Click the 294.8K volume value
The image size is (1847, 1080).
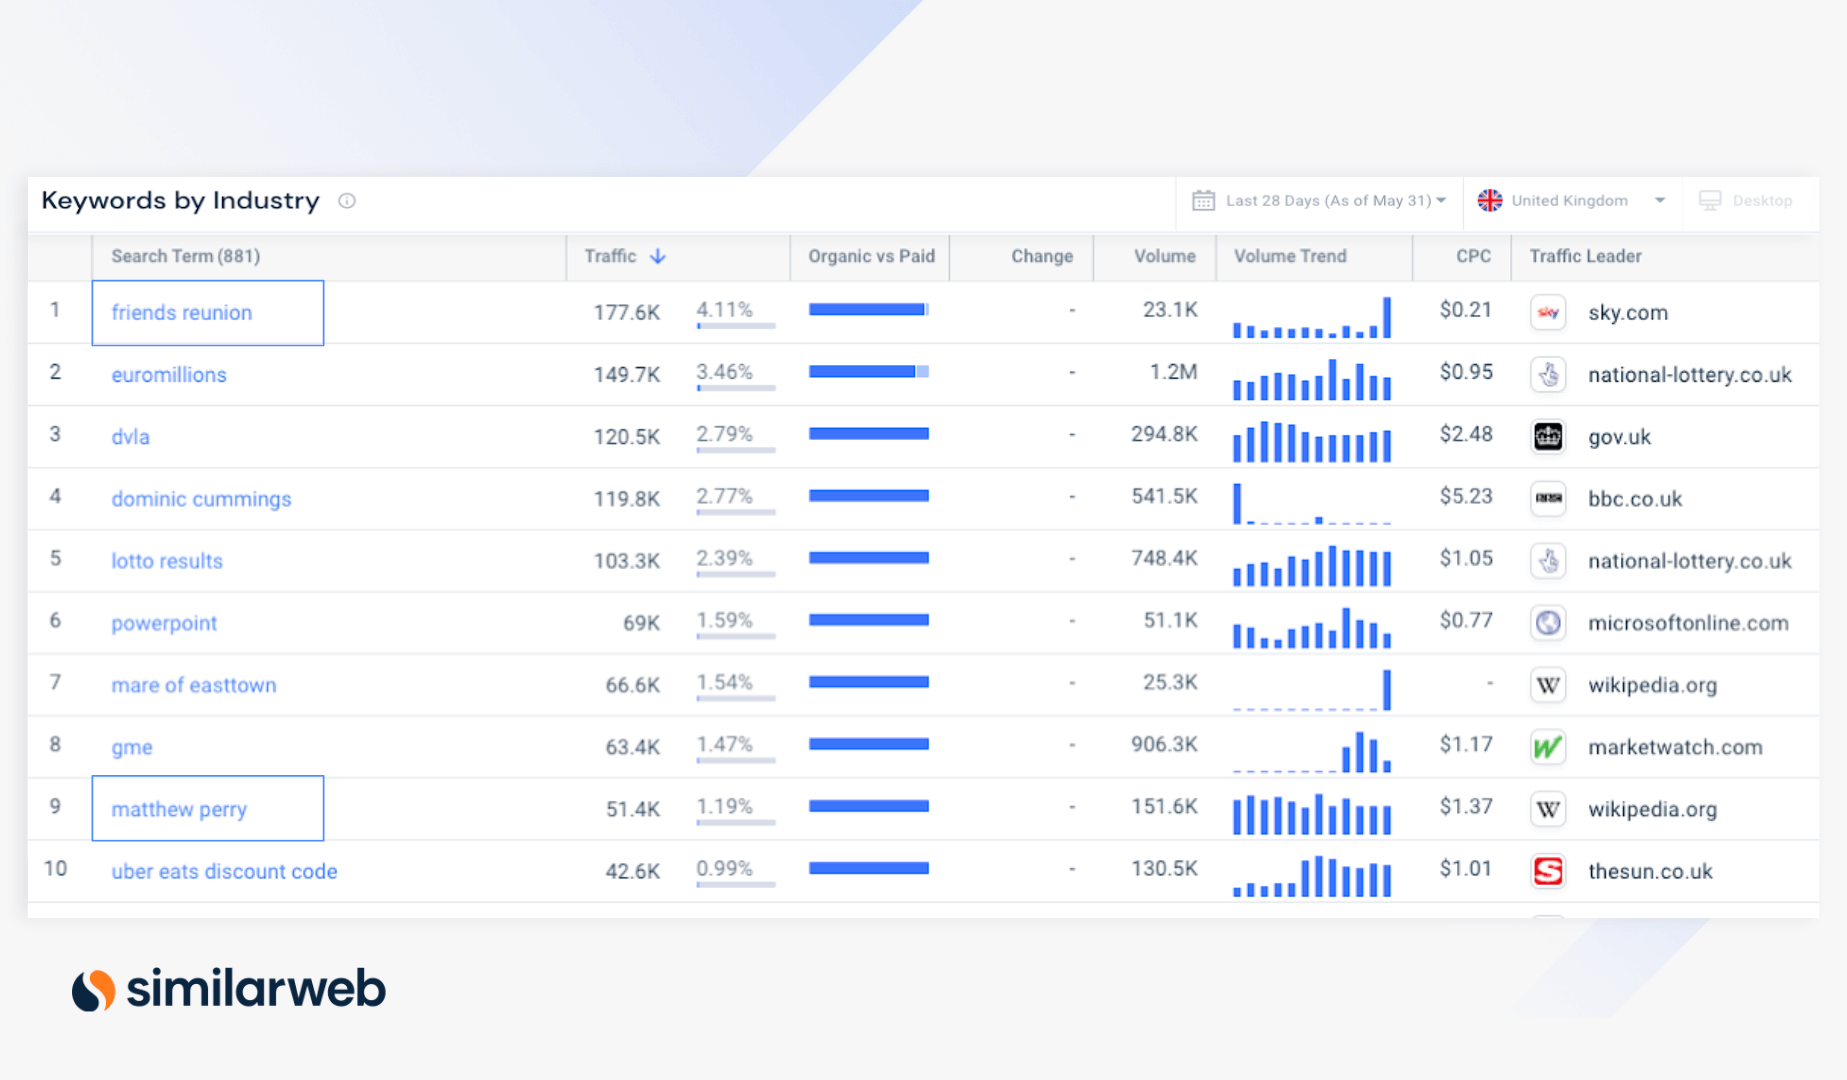click(x=1164, y=434)
